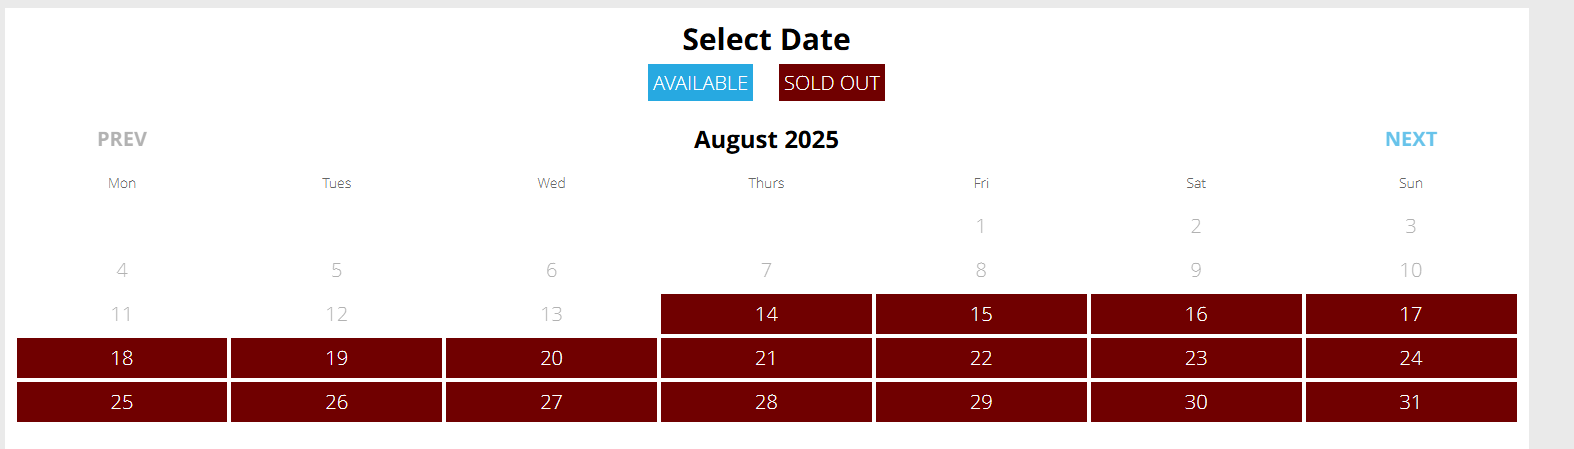This screenshot has width=1574, height=449.
Task: Click date cell 24
Action: 1410,358
